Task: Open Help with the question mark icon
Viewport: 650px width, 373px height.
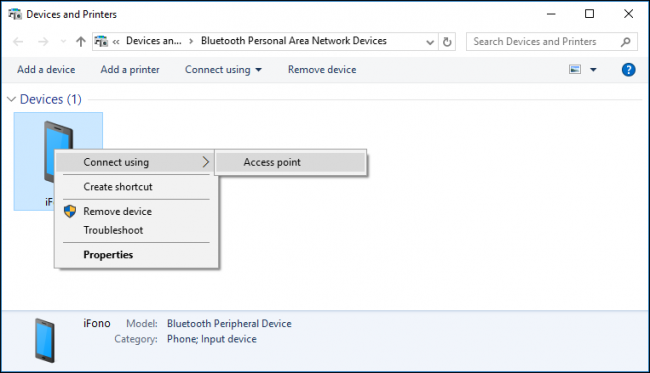Action: coord(628,70)
